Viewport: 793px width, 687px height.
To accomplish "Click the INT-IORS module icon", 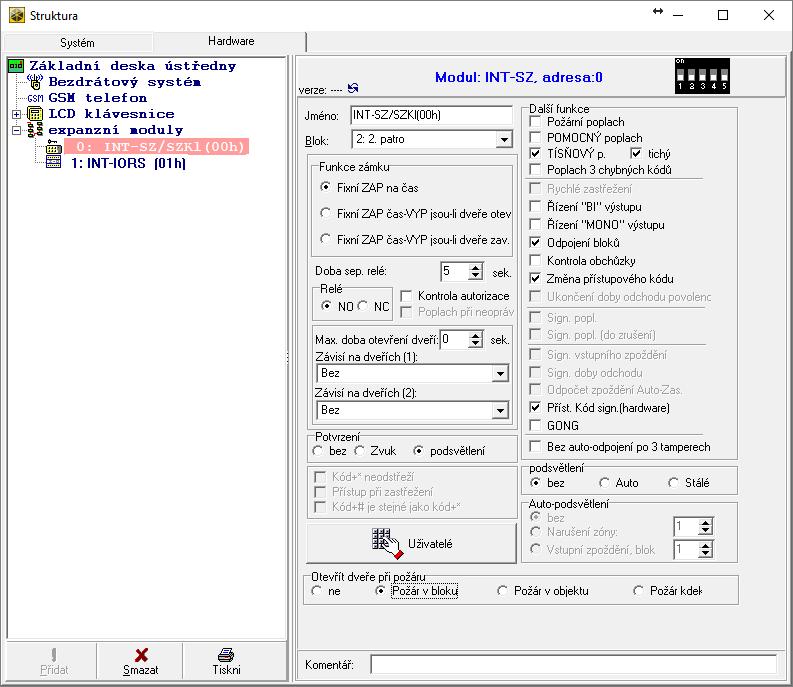I will click(x=53, y=163).
